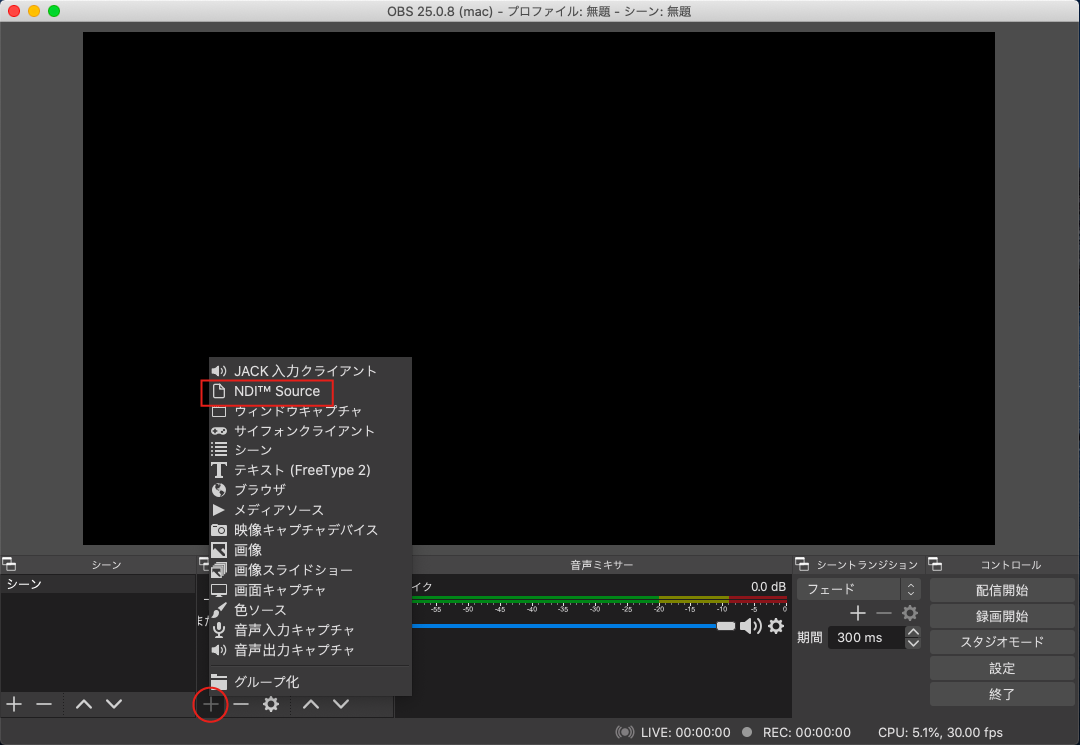The width and height of the screenshot is (1080, 745).
Task: Click the 0.0 dB level readout
Action: click(768, 587)
